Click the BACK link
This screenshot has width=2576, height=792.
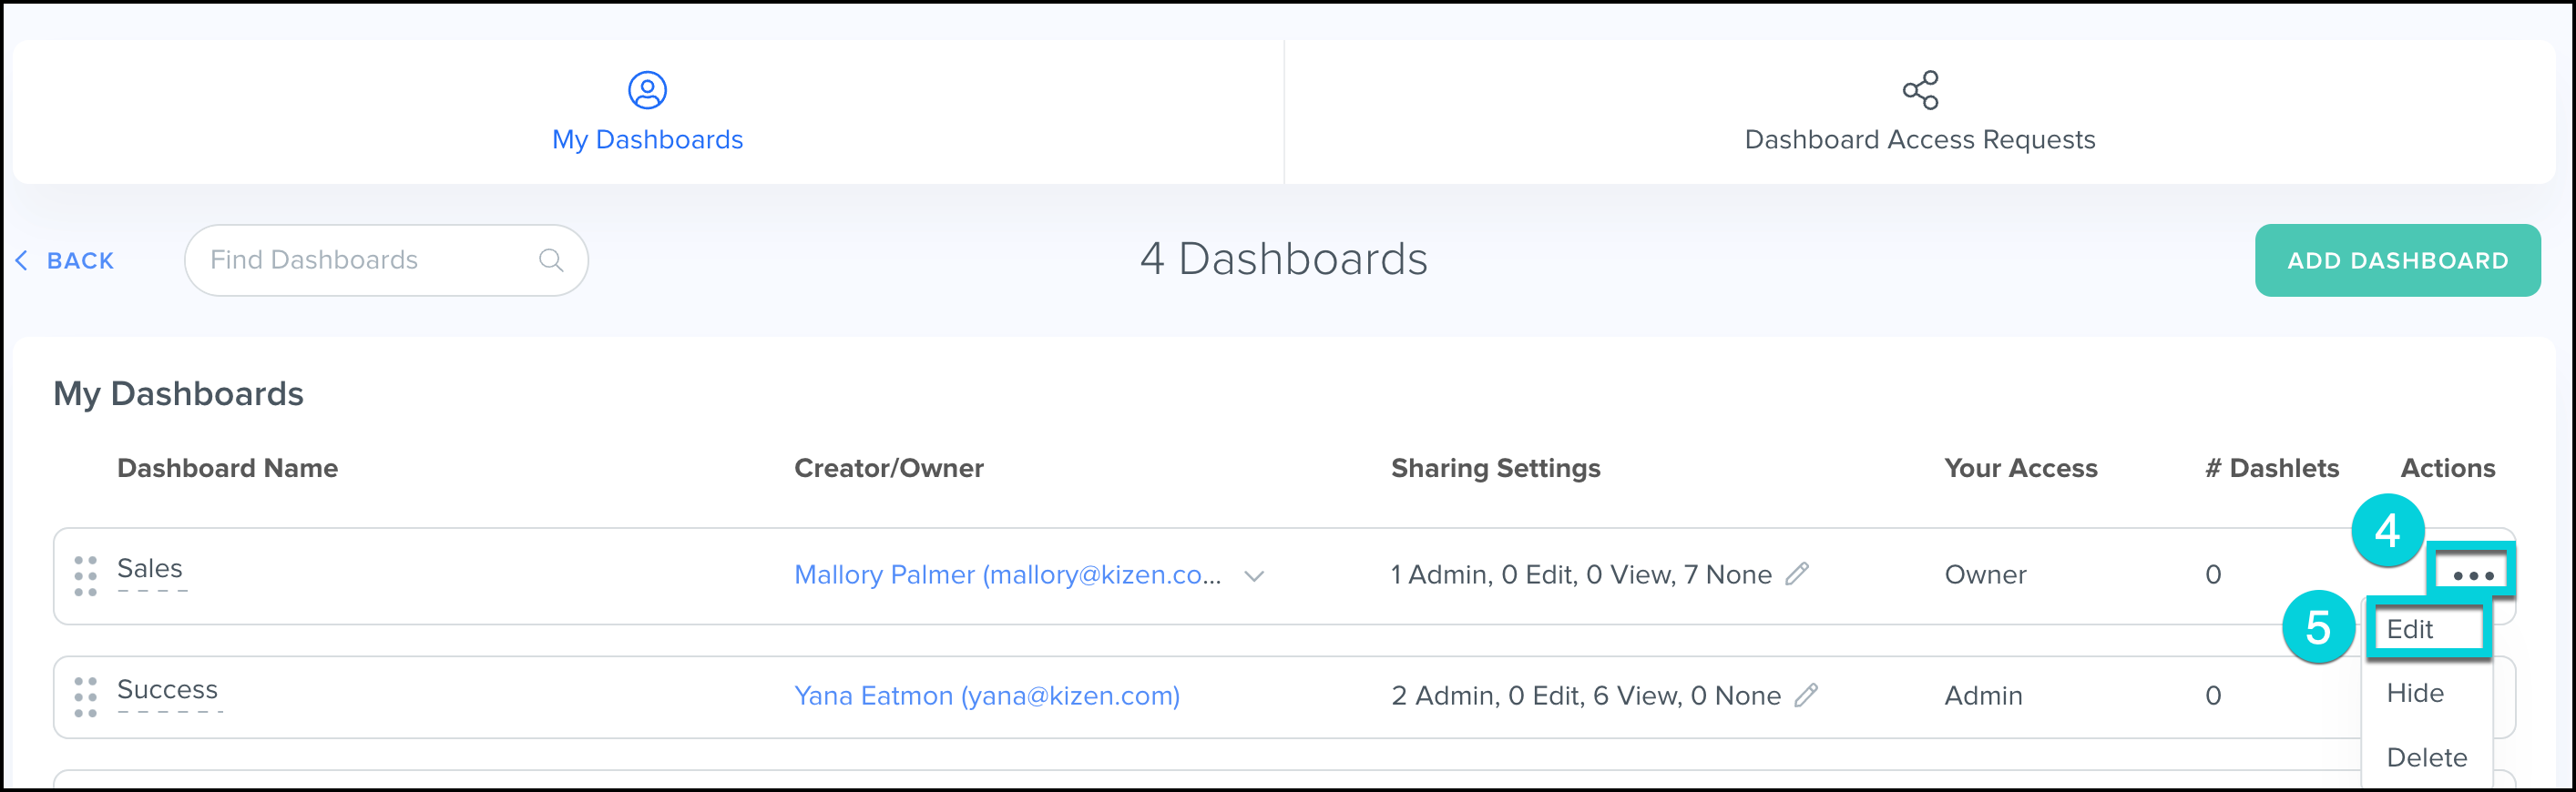point(80,261)
